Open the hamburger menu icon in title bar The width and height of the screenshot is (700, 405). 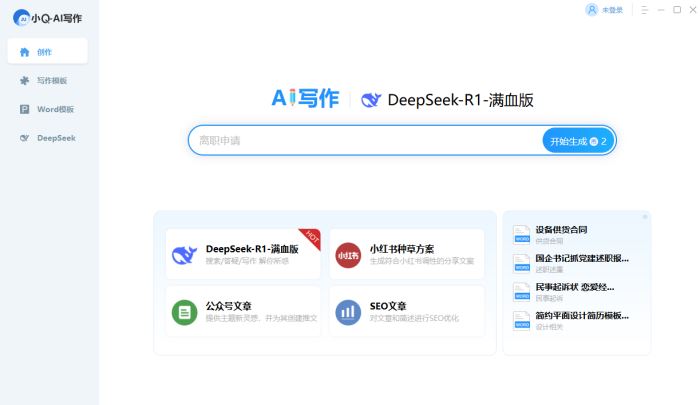(644, 10)
